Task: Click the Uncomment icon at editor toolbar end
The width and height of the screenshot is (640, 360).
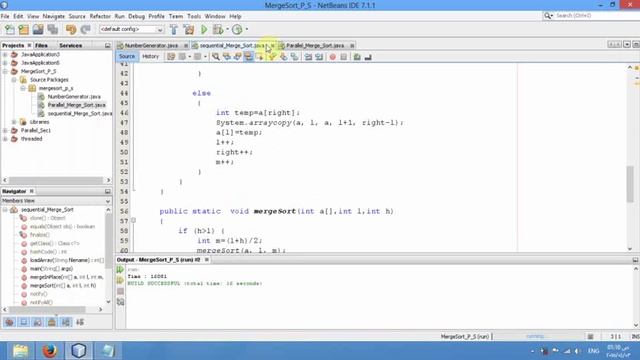Action: pyautogui.click(x=368, y=57)
